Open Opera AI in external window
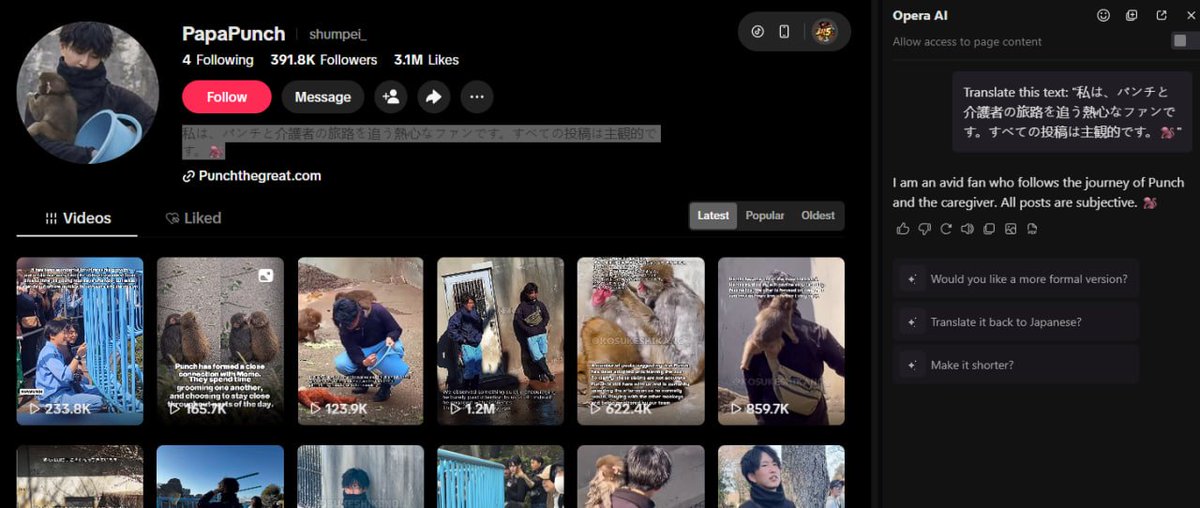Viewport: 1200px width, 508px height. point(1161,16)
